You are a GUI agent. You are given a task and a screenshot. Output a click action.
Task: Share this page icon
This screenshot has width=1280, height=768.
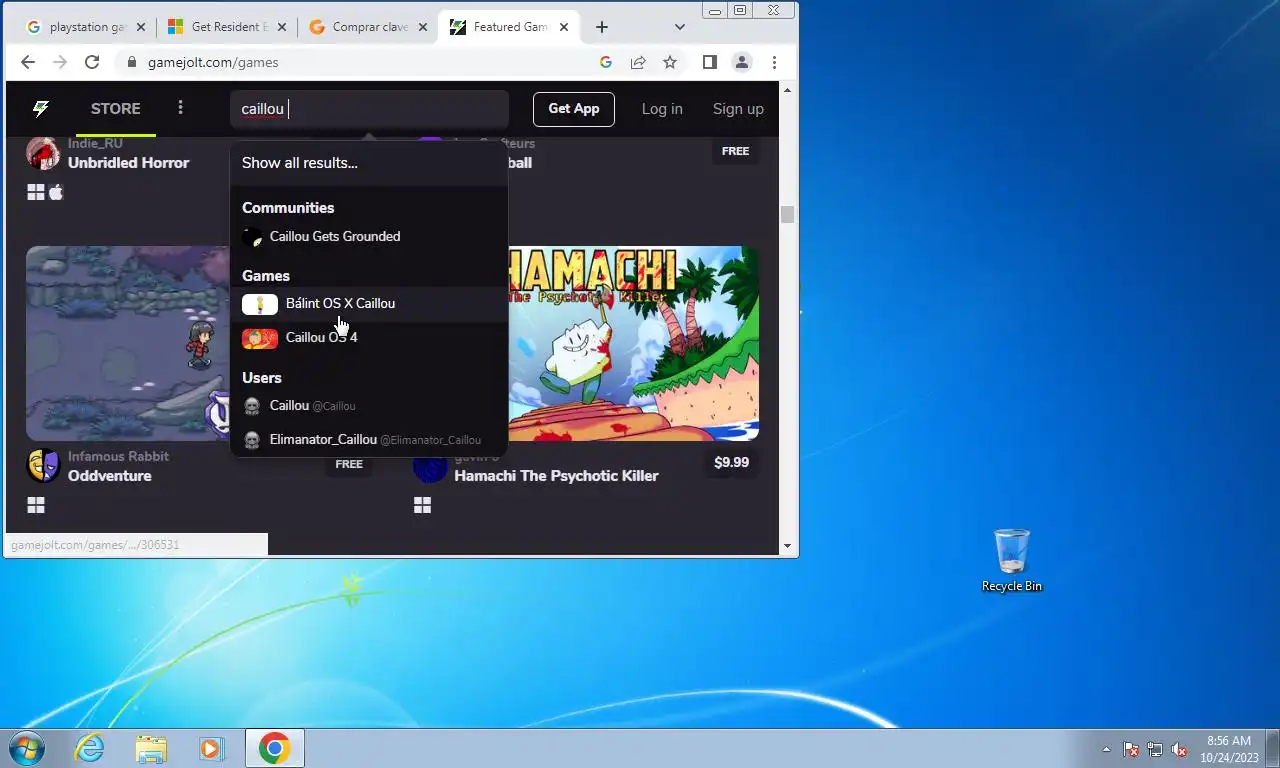[x=637, y=62]
